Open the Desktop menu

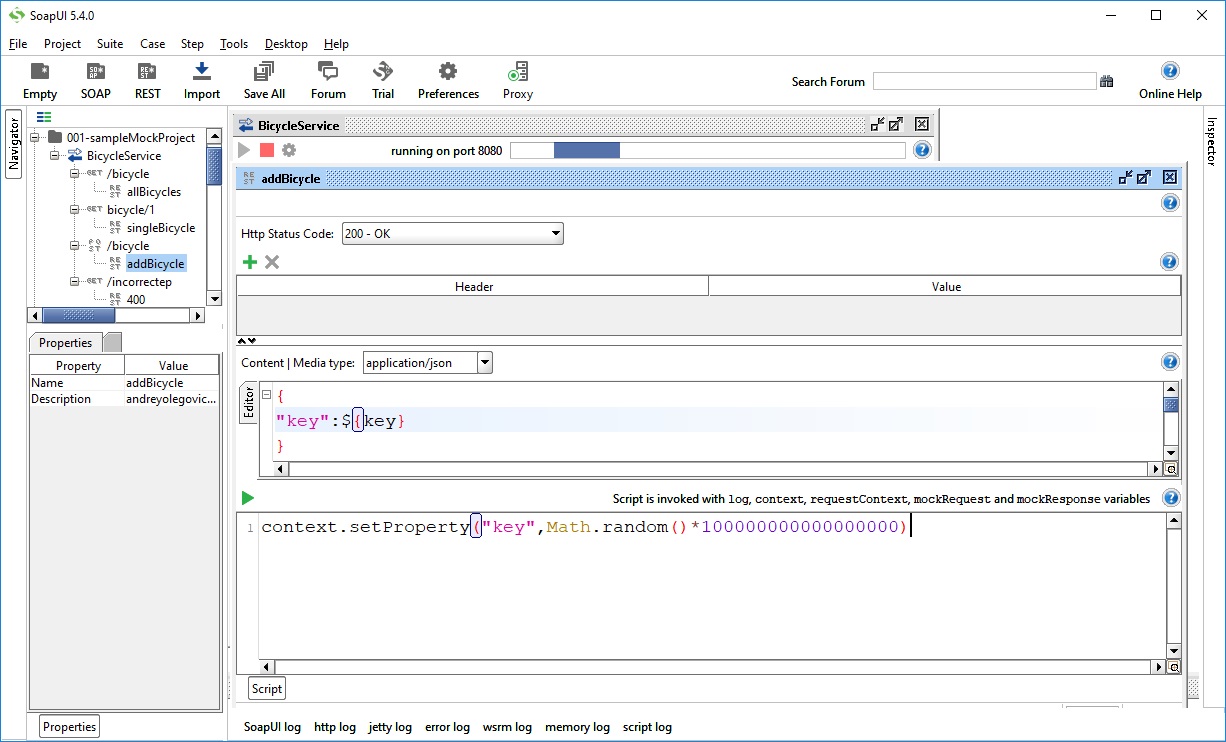click(x=286, y=44)
